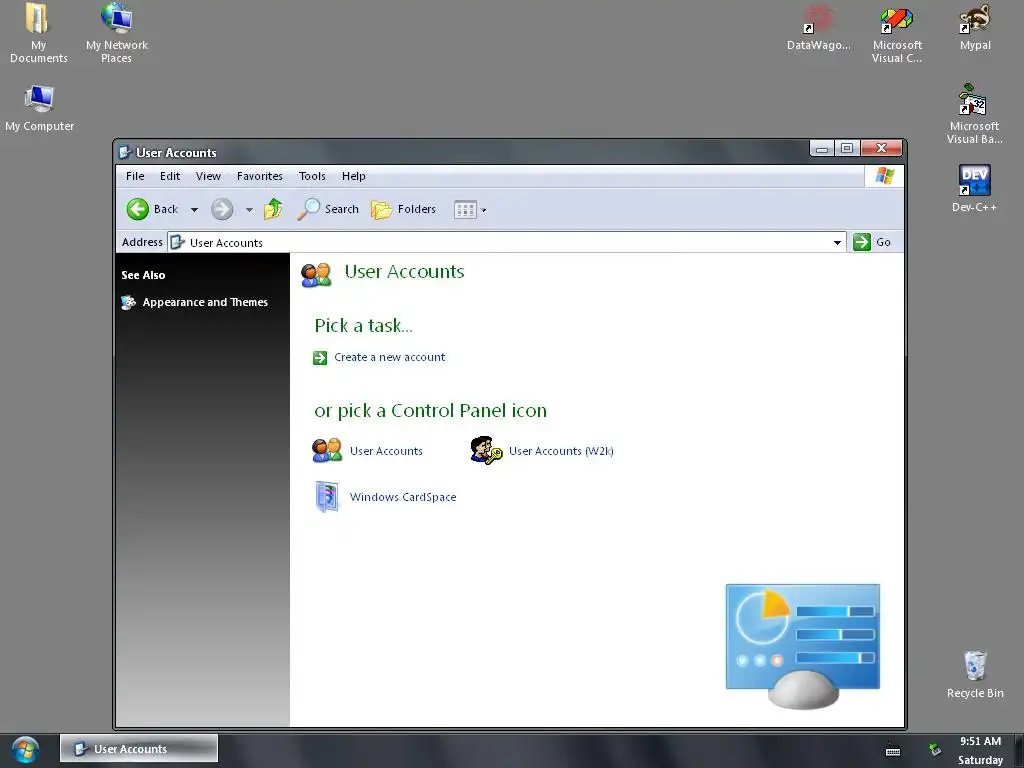The width and height of the screenshot is (1024, 768).
Task: Click the User Accounts window title bar
Action: pos(460,152)
